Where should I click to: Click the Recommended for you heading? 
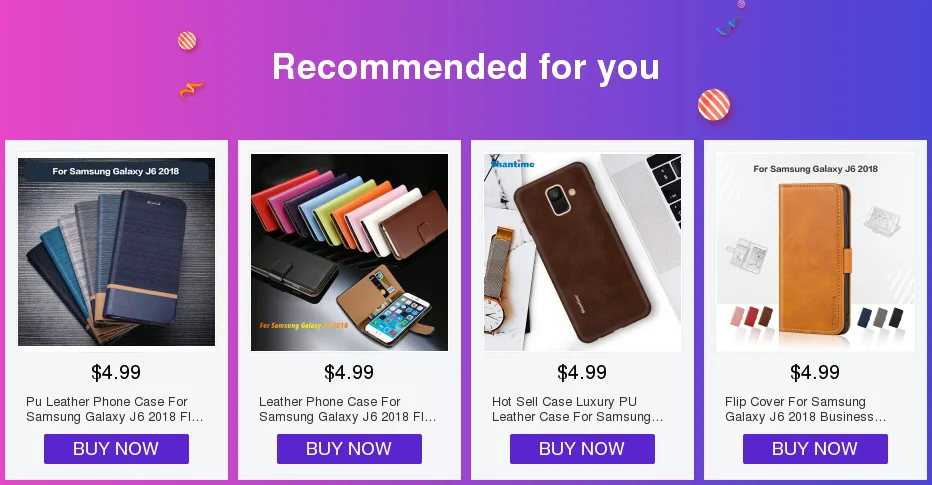466,67
